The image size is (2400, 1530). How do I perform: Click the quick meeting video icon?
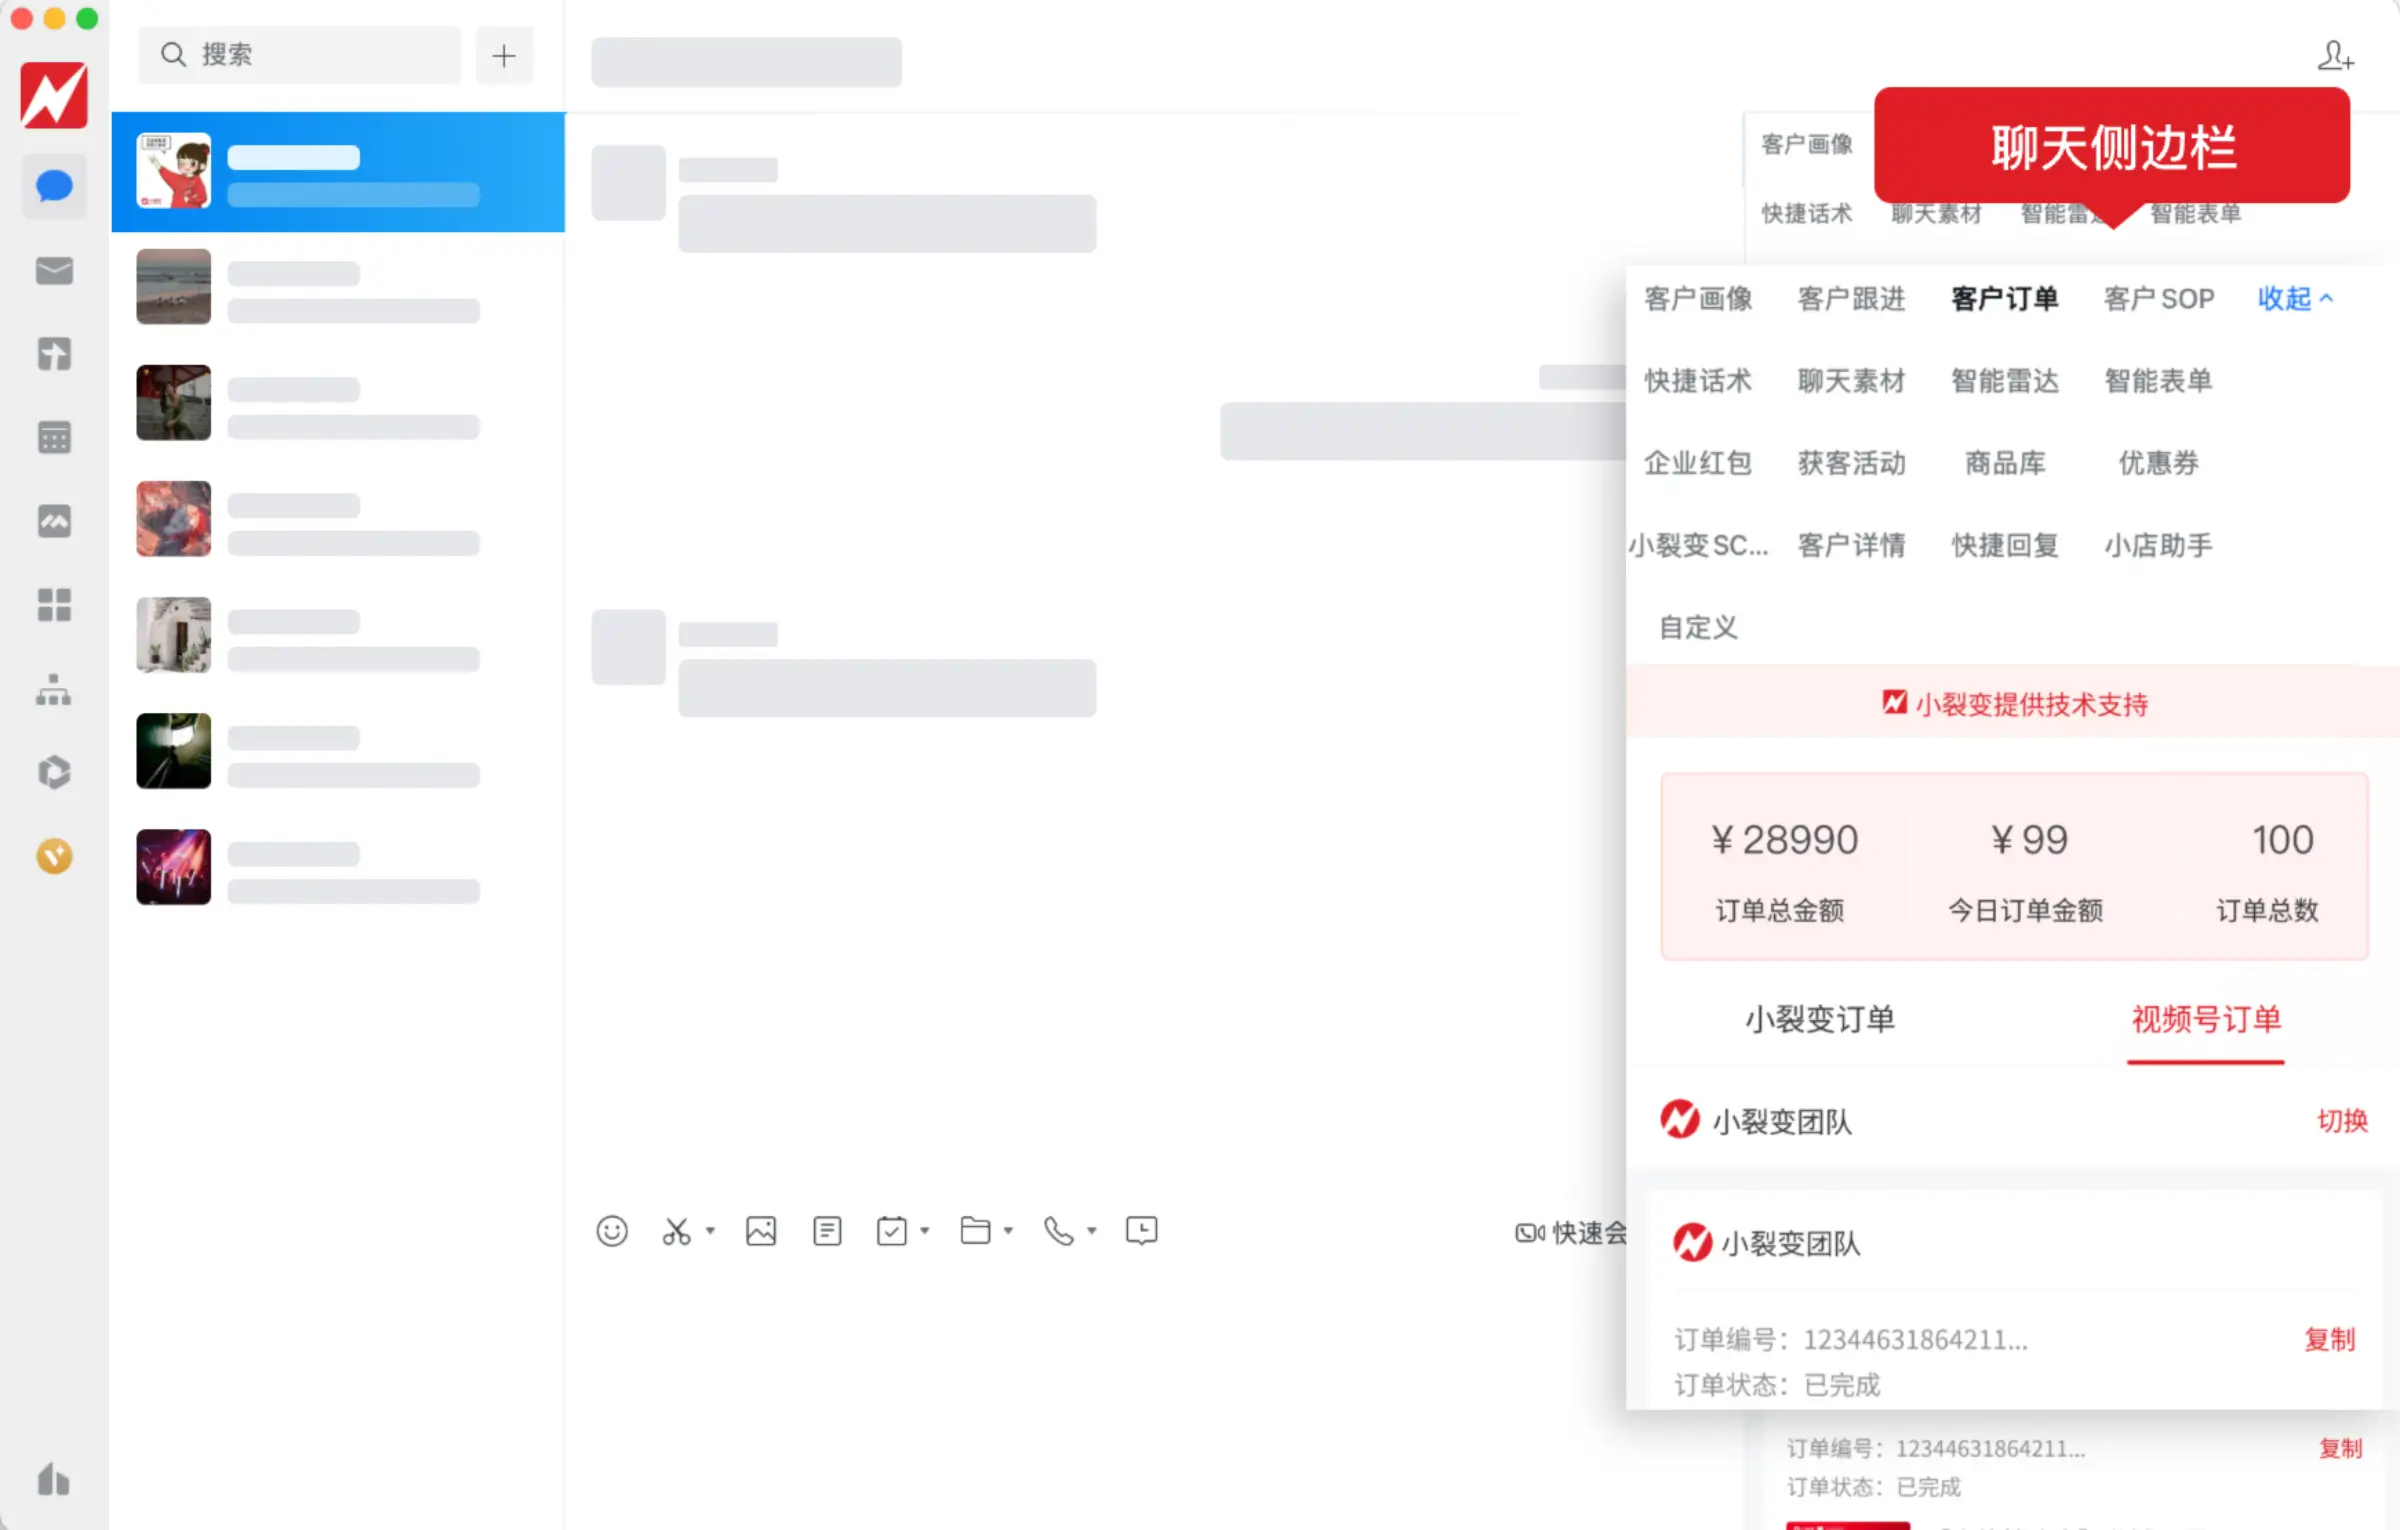[x=1530, y=1233]
